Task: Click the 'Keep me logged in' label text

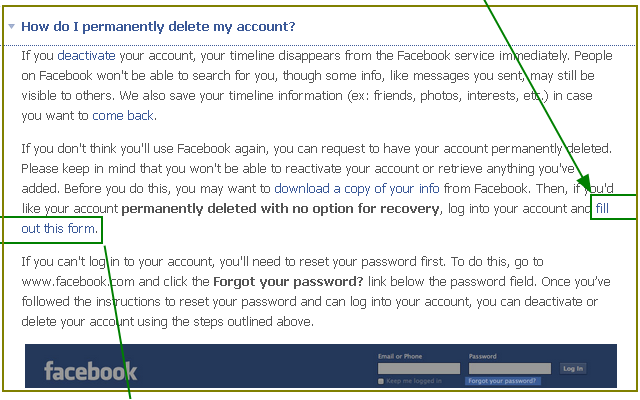Action: click(x=414, y=381)
